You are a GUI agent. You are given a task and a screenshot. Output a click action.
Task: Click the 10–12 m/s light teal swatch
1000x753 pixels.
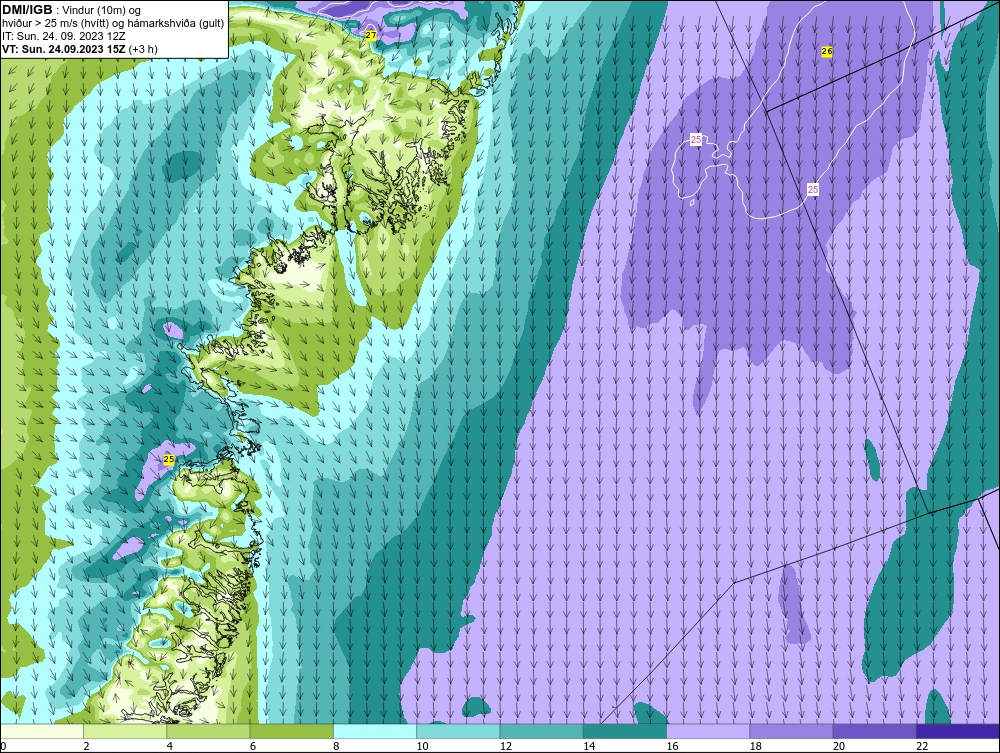point(458,731)
